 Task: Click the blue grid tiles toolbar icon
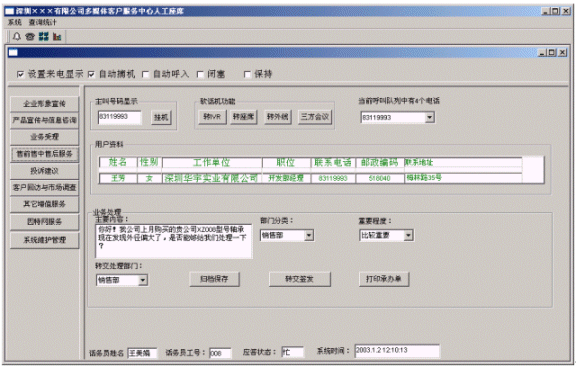click(44, 36)
